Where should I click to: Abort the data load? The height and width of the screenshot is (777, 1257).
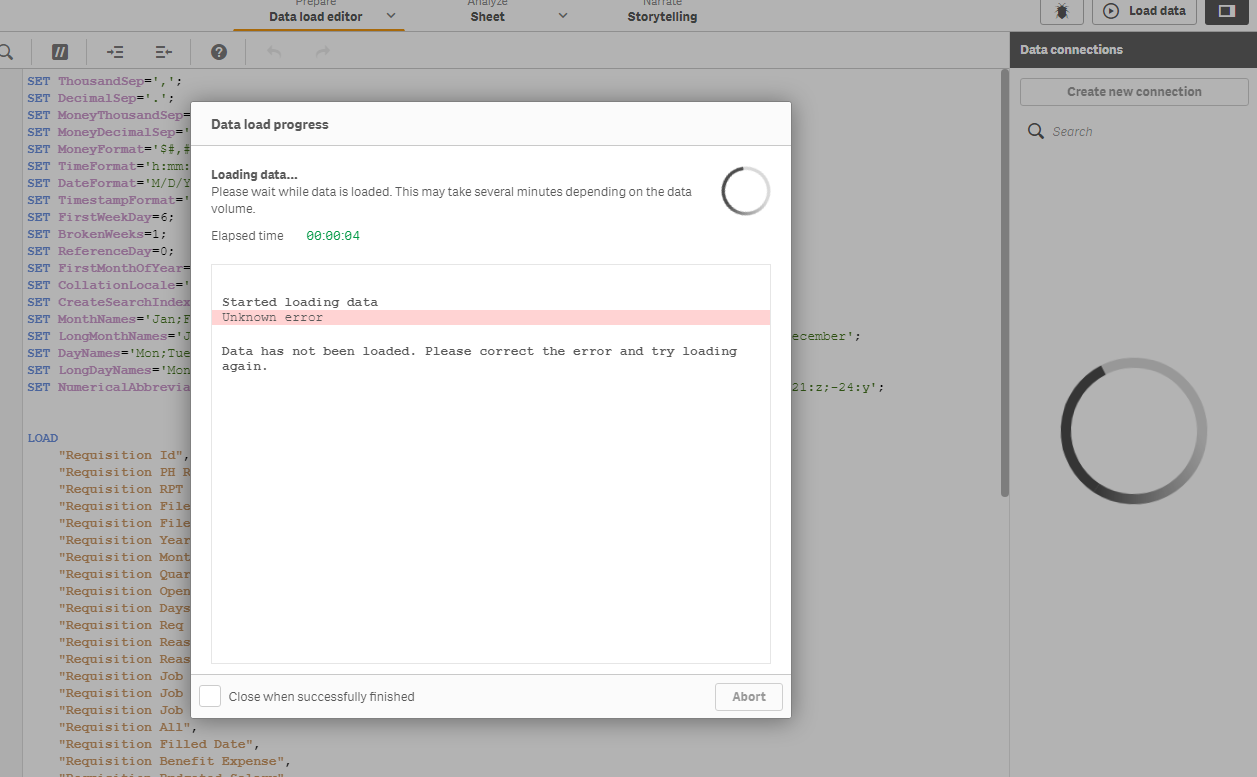point(748,696)
